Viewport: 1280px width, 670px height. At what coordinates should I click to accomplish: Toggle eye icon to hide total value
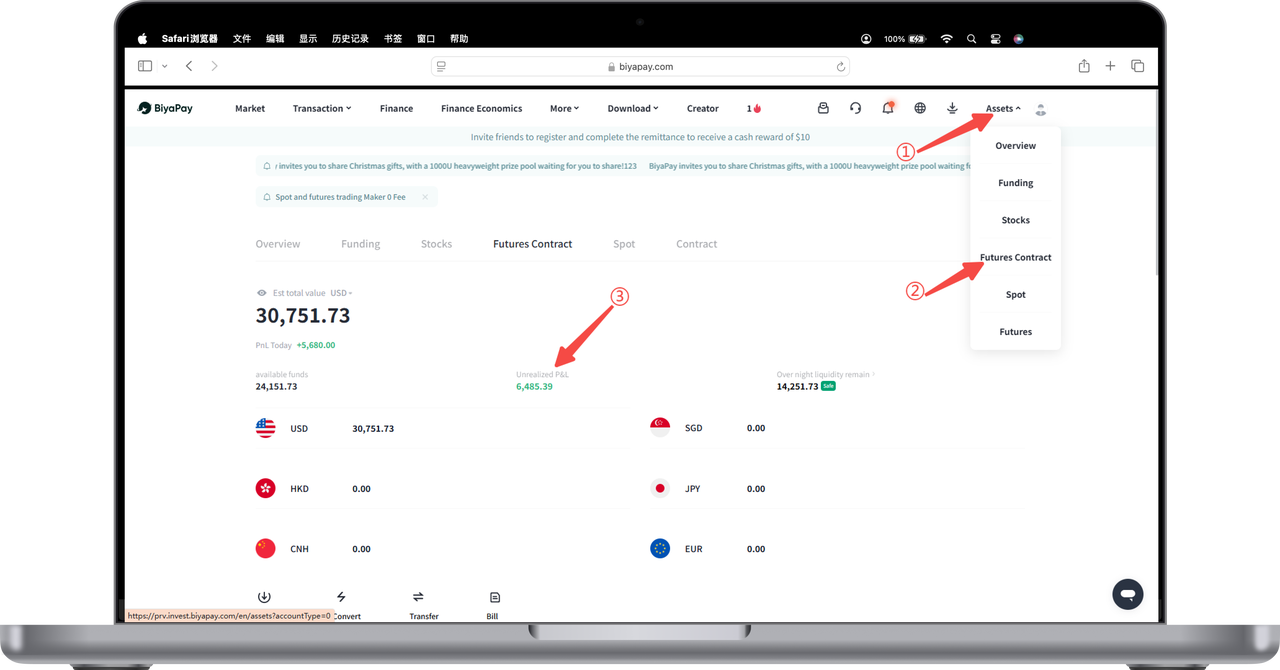(x=262, y=293)
